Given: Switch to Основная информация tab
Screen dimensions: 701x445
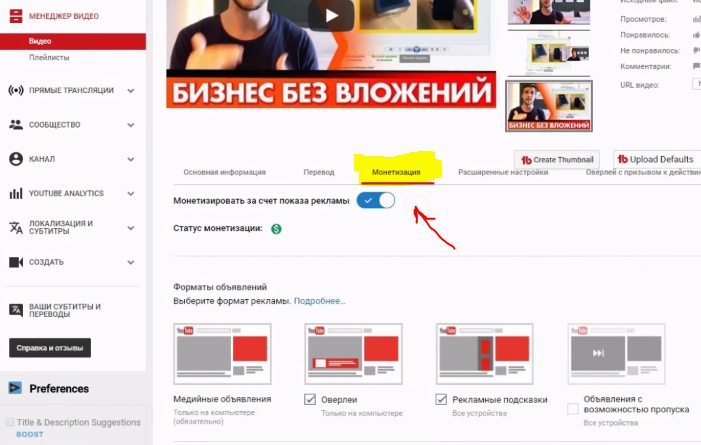Looking at the screenshot, I should coord(224,172).
